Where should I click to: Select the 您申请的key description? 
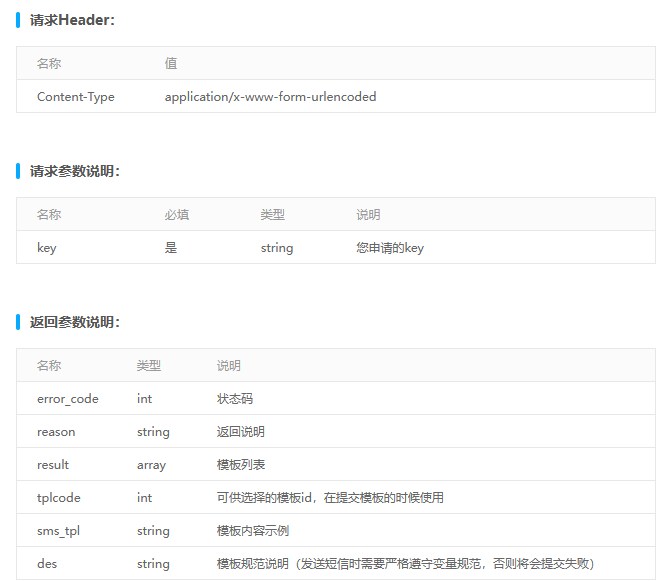pyautogui.click(x=390, y=248)
